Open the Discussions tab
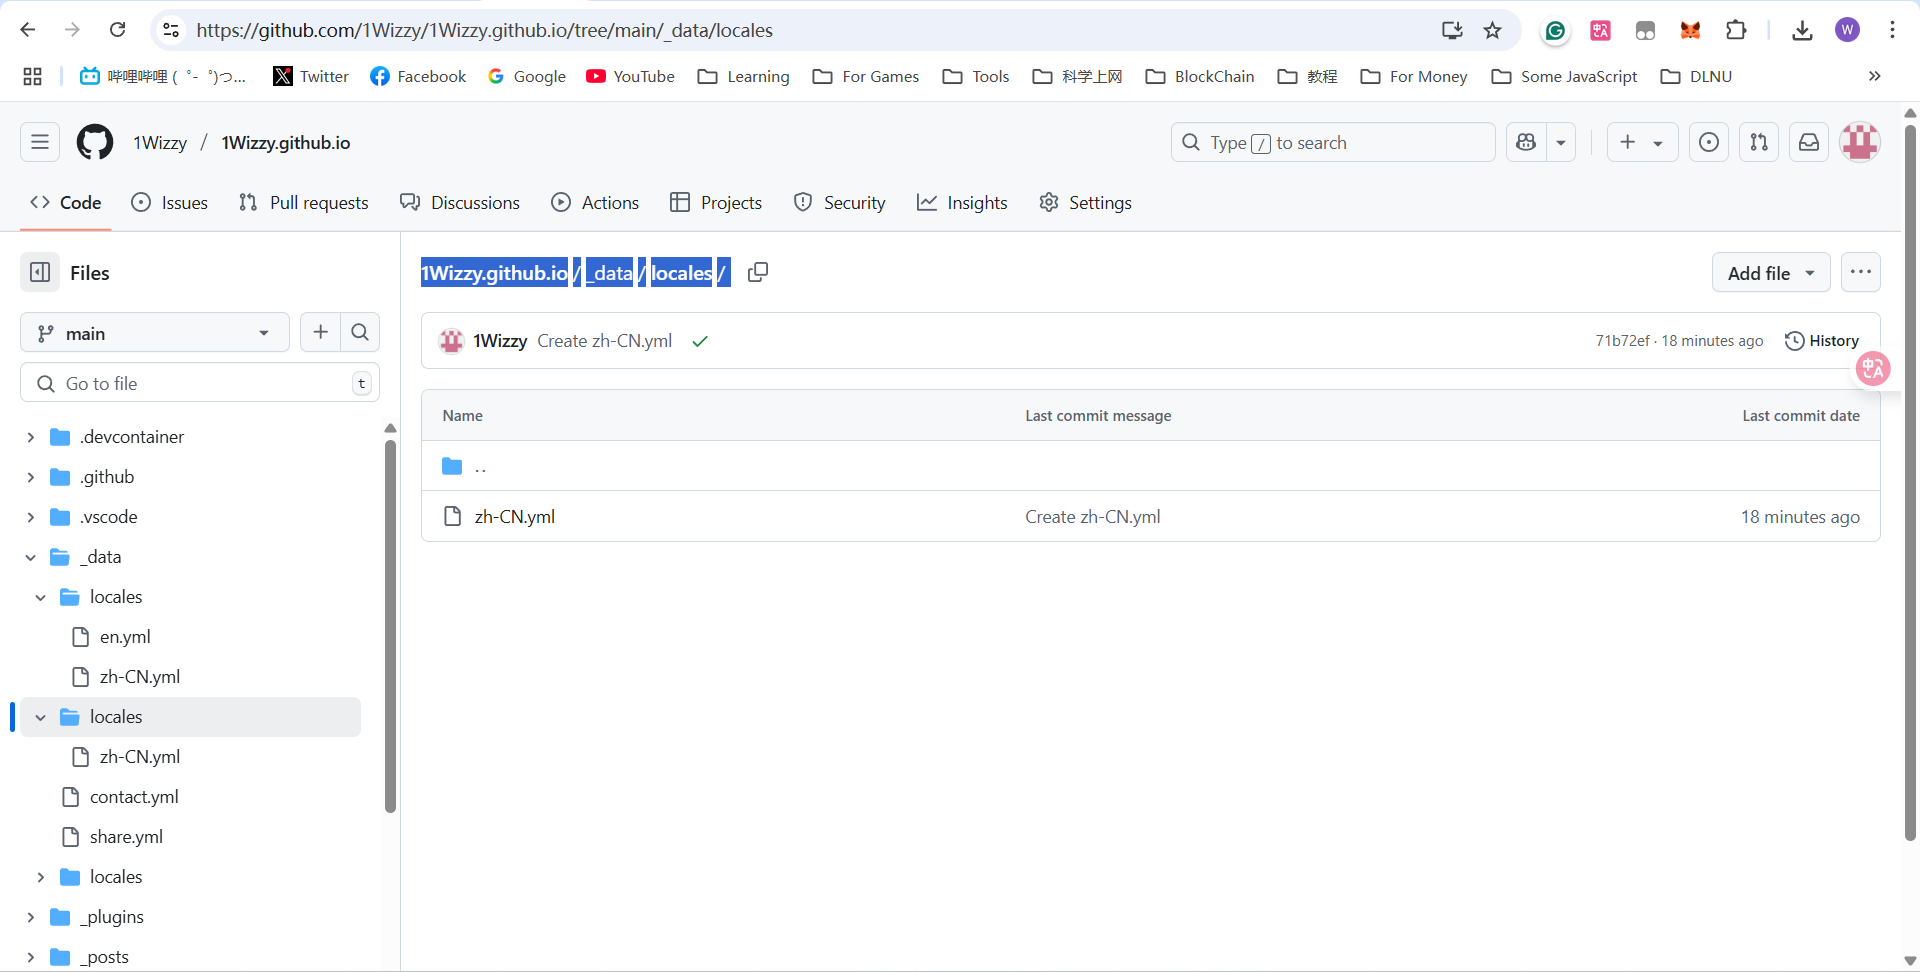This screenshot has width=1920, height=972. pyautogui.click(x=460, y=202)
